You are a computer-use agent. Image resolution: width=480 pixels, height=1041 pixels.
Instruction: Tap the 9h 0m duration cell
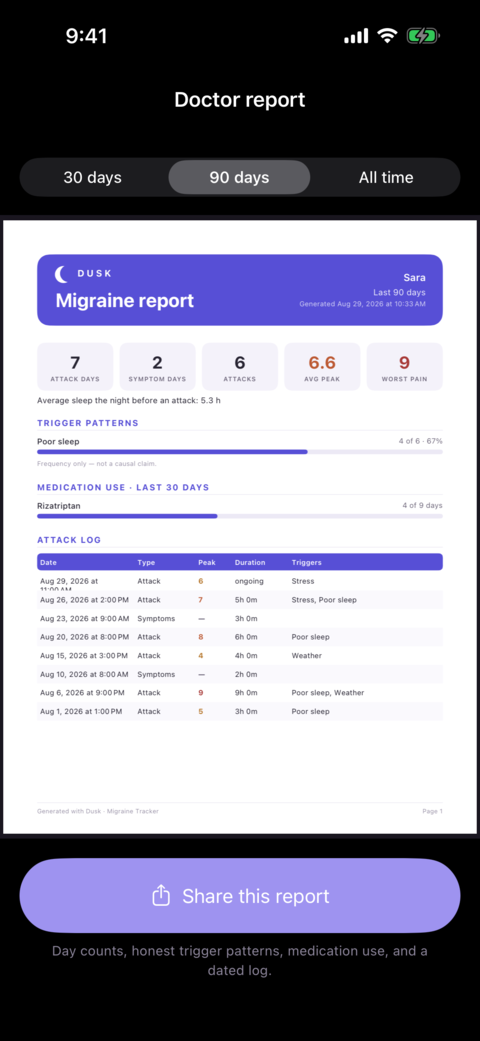[x=246, y=692]
